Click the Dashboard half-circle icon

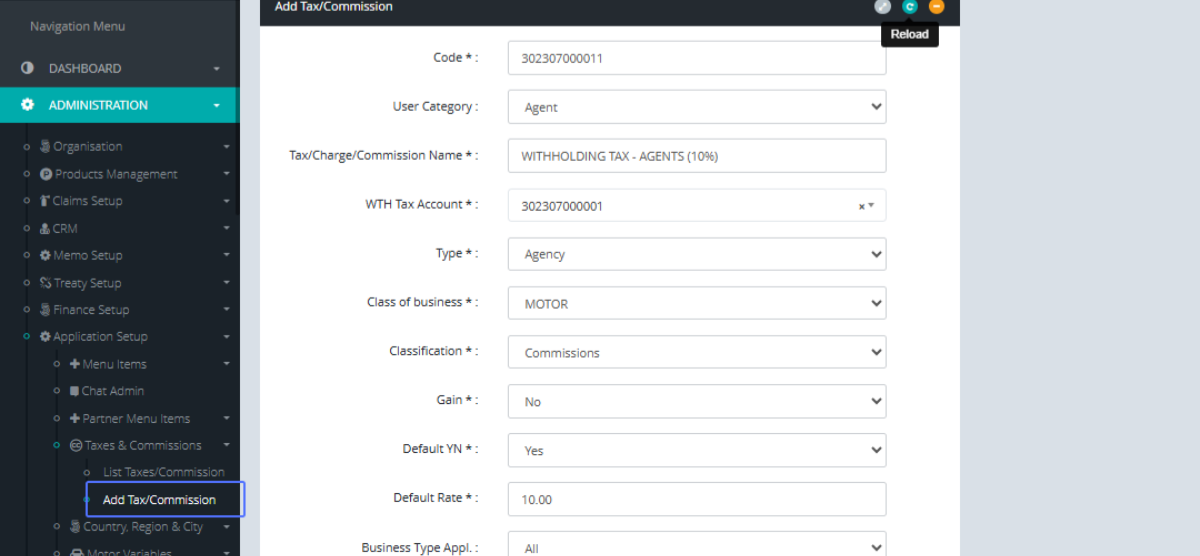click(27, 68)
